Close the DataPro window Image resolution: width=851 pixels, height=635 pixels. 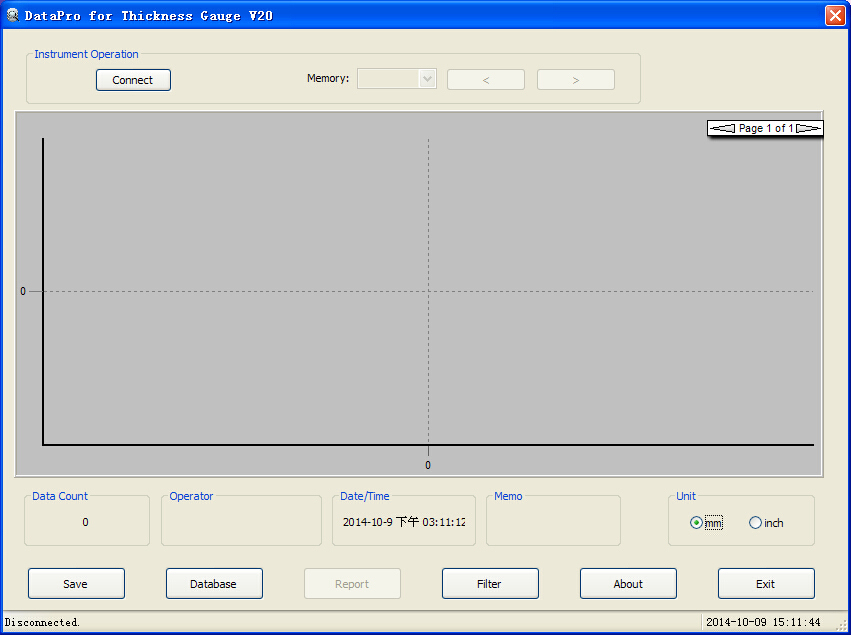point(835,15)
